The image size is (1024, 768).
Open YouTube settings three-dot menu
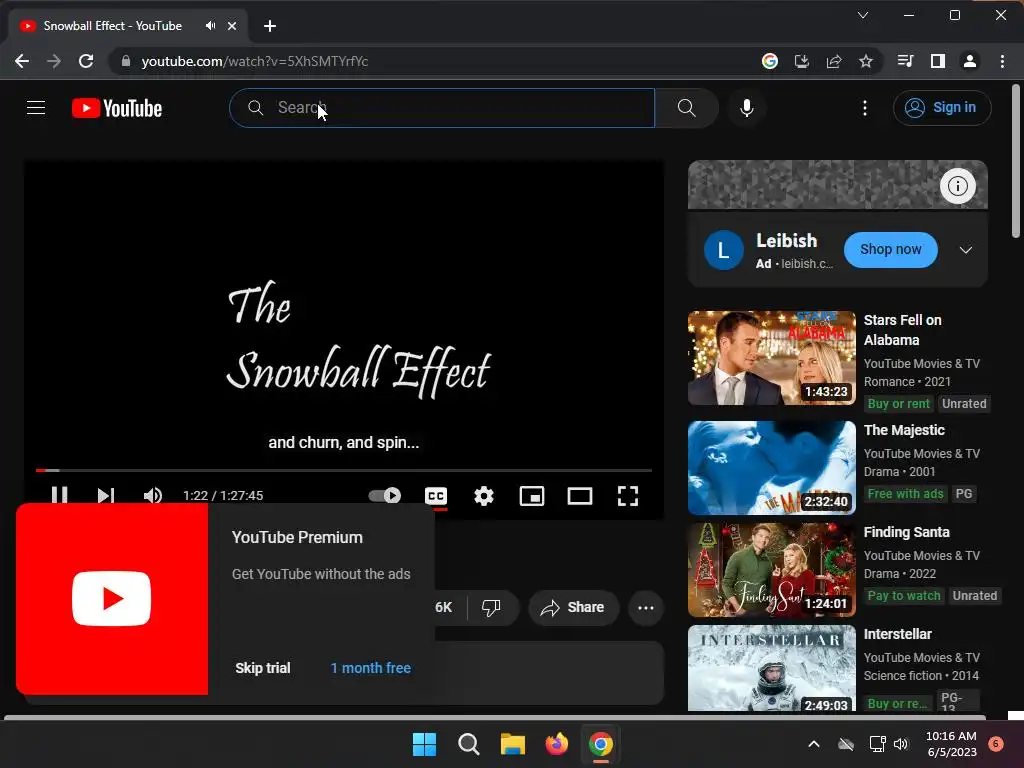click(x=865, y=108)
